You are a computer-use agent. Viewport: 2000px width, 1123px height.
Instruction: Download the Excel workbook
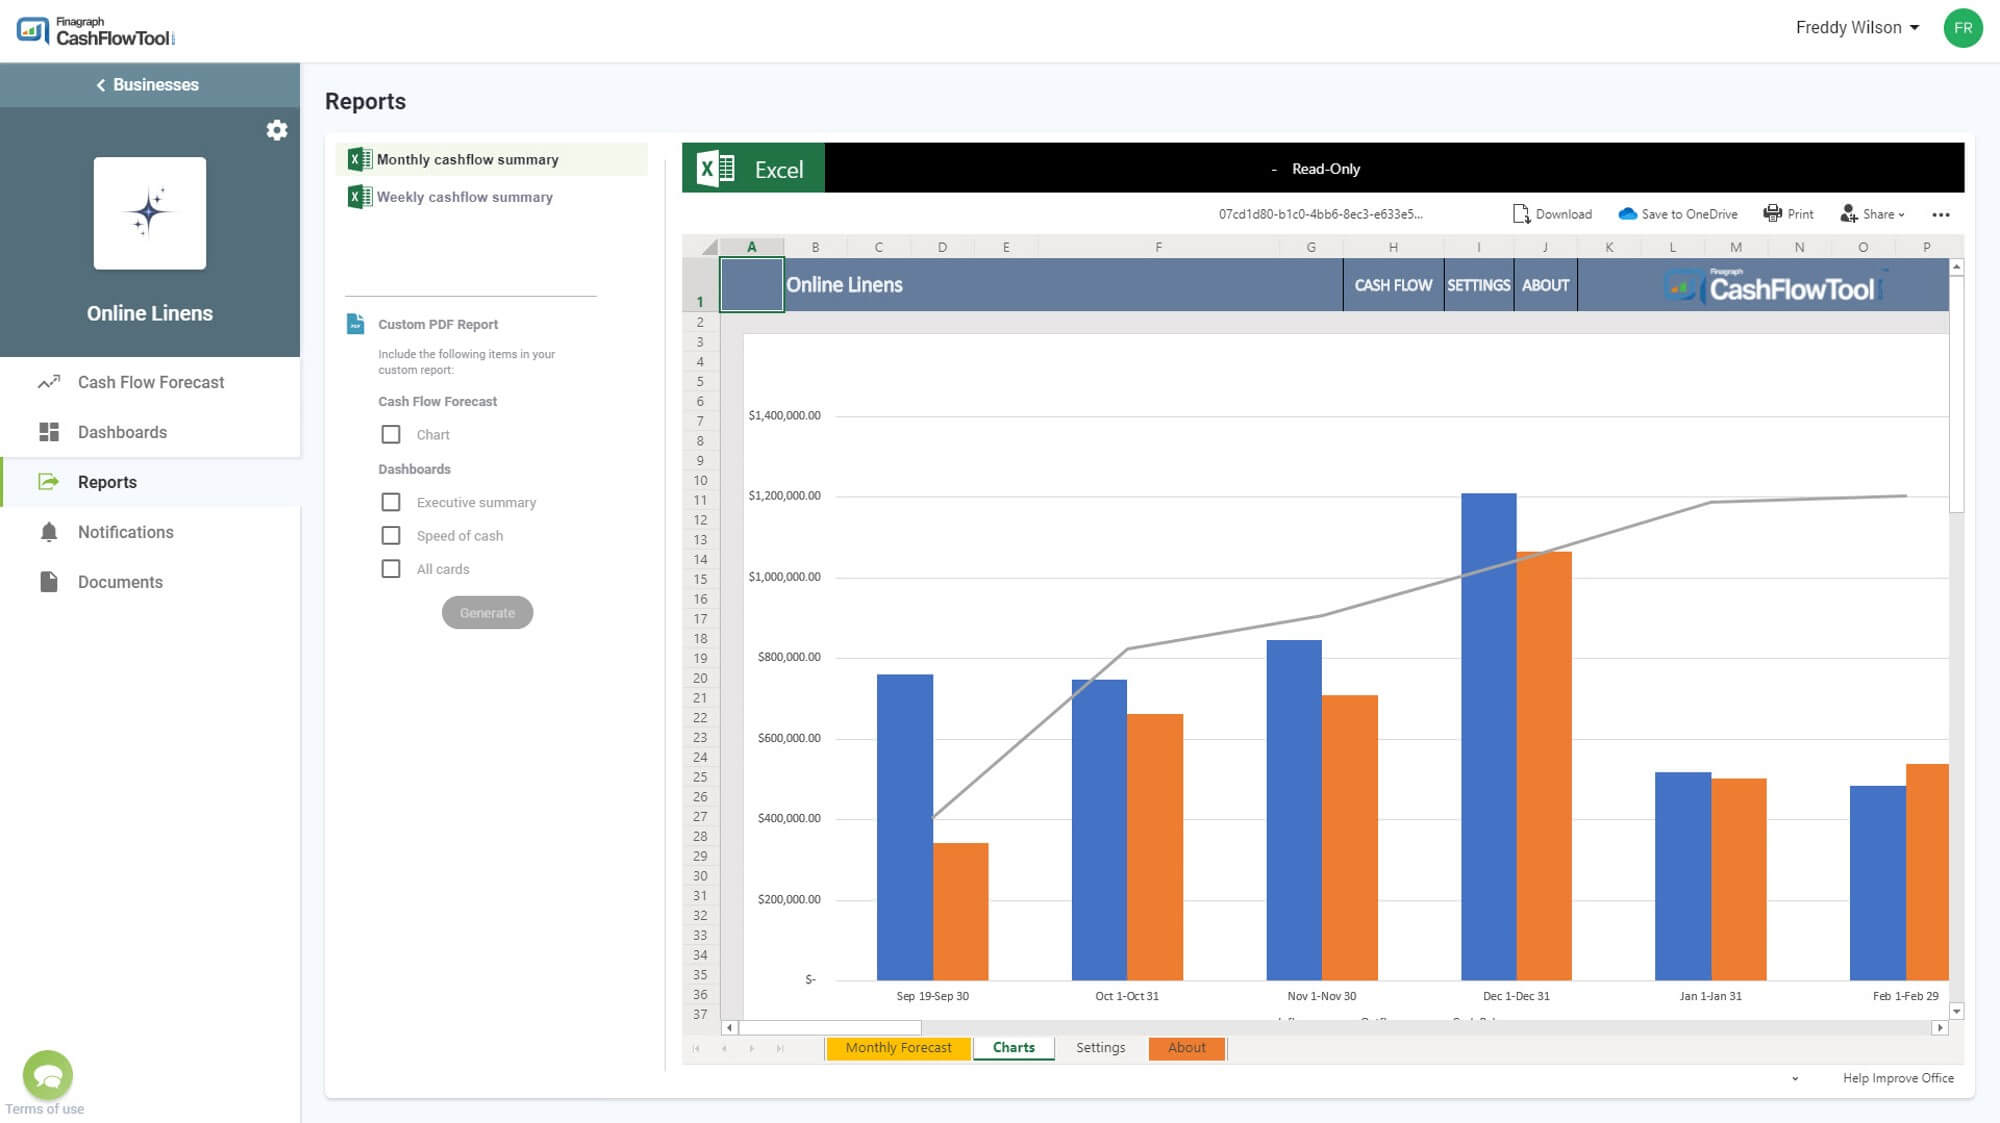coord(1552,214)
